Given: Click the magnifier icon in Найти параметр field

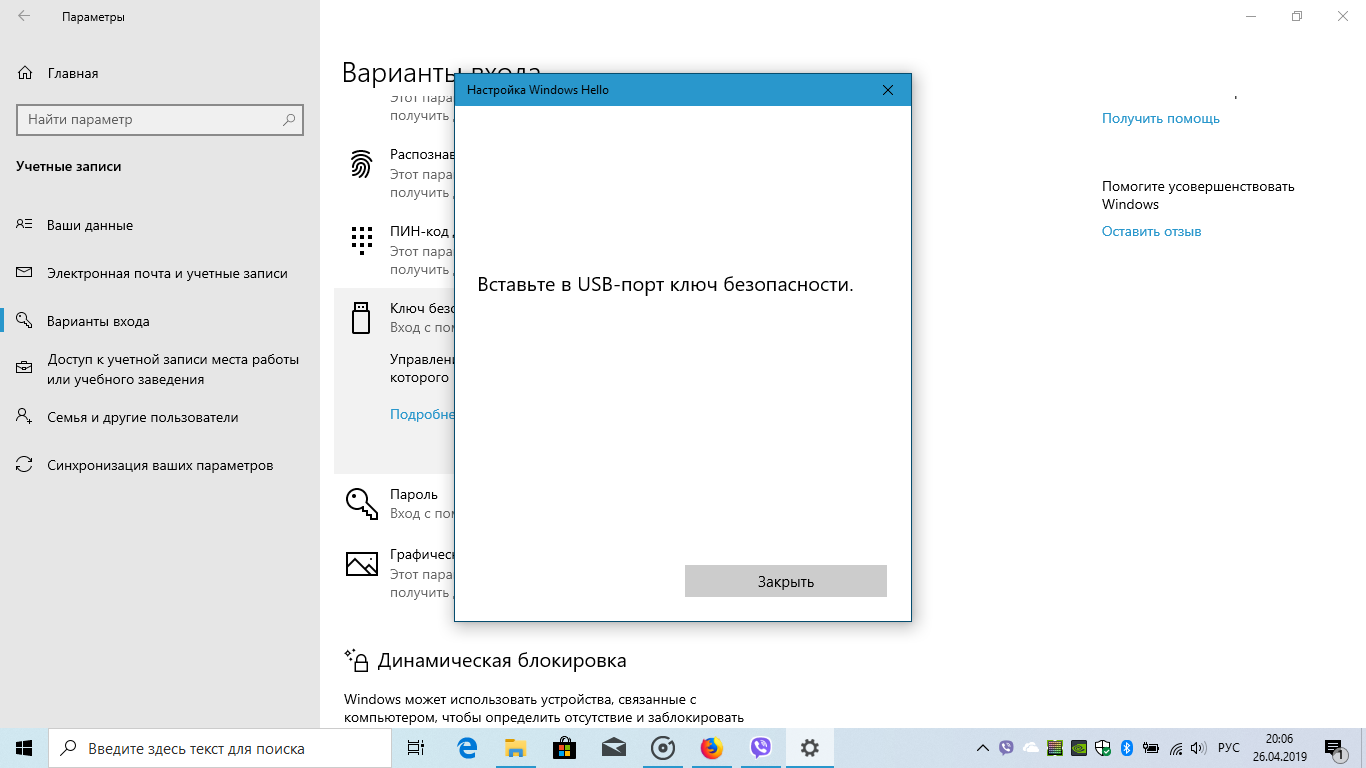Looking at the screenshot, I should tap(289, 120).
